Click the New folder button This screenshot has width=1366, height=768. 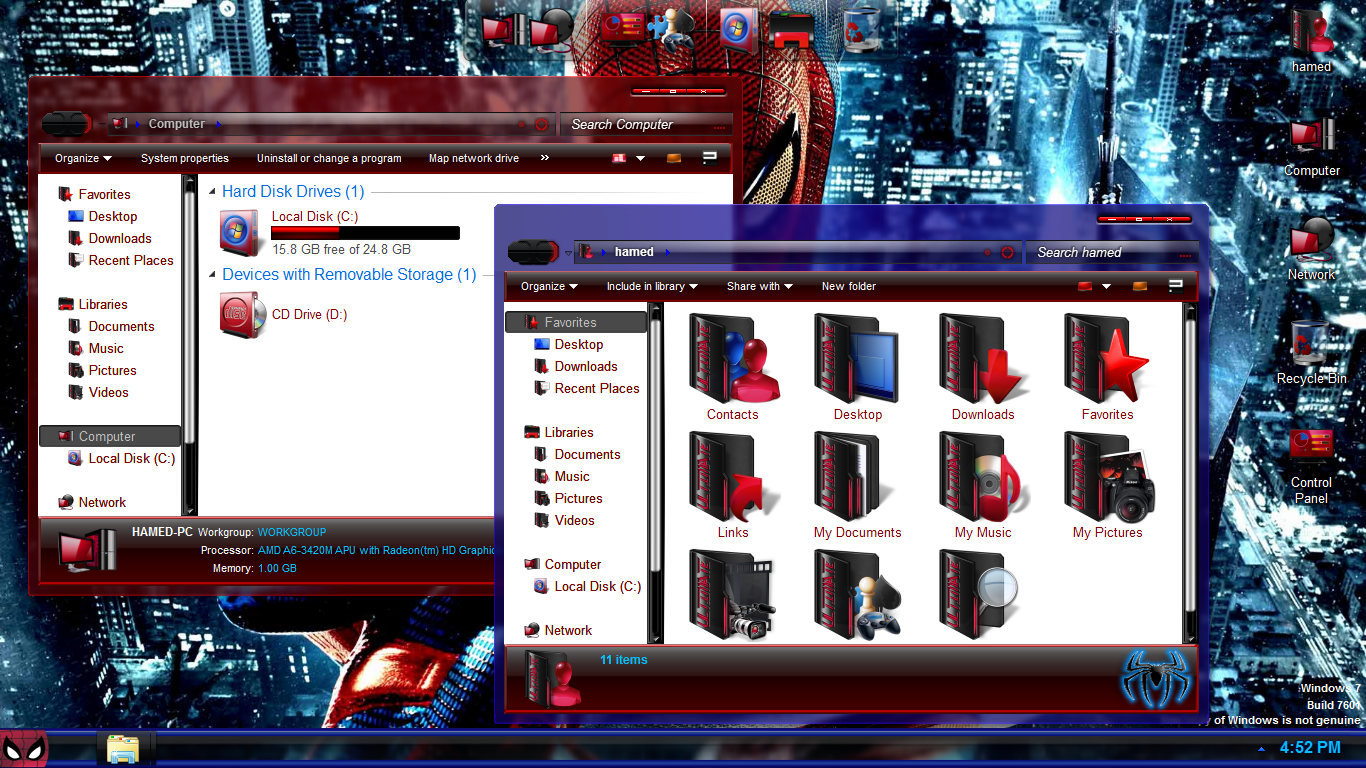click(849, 286)
